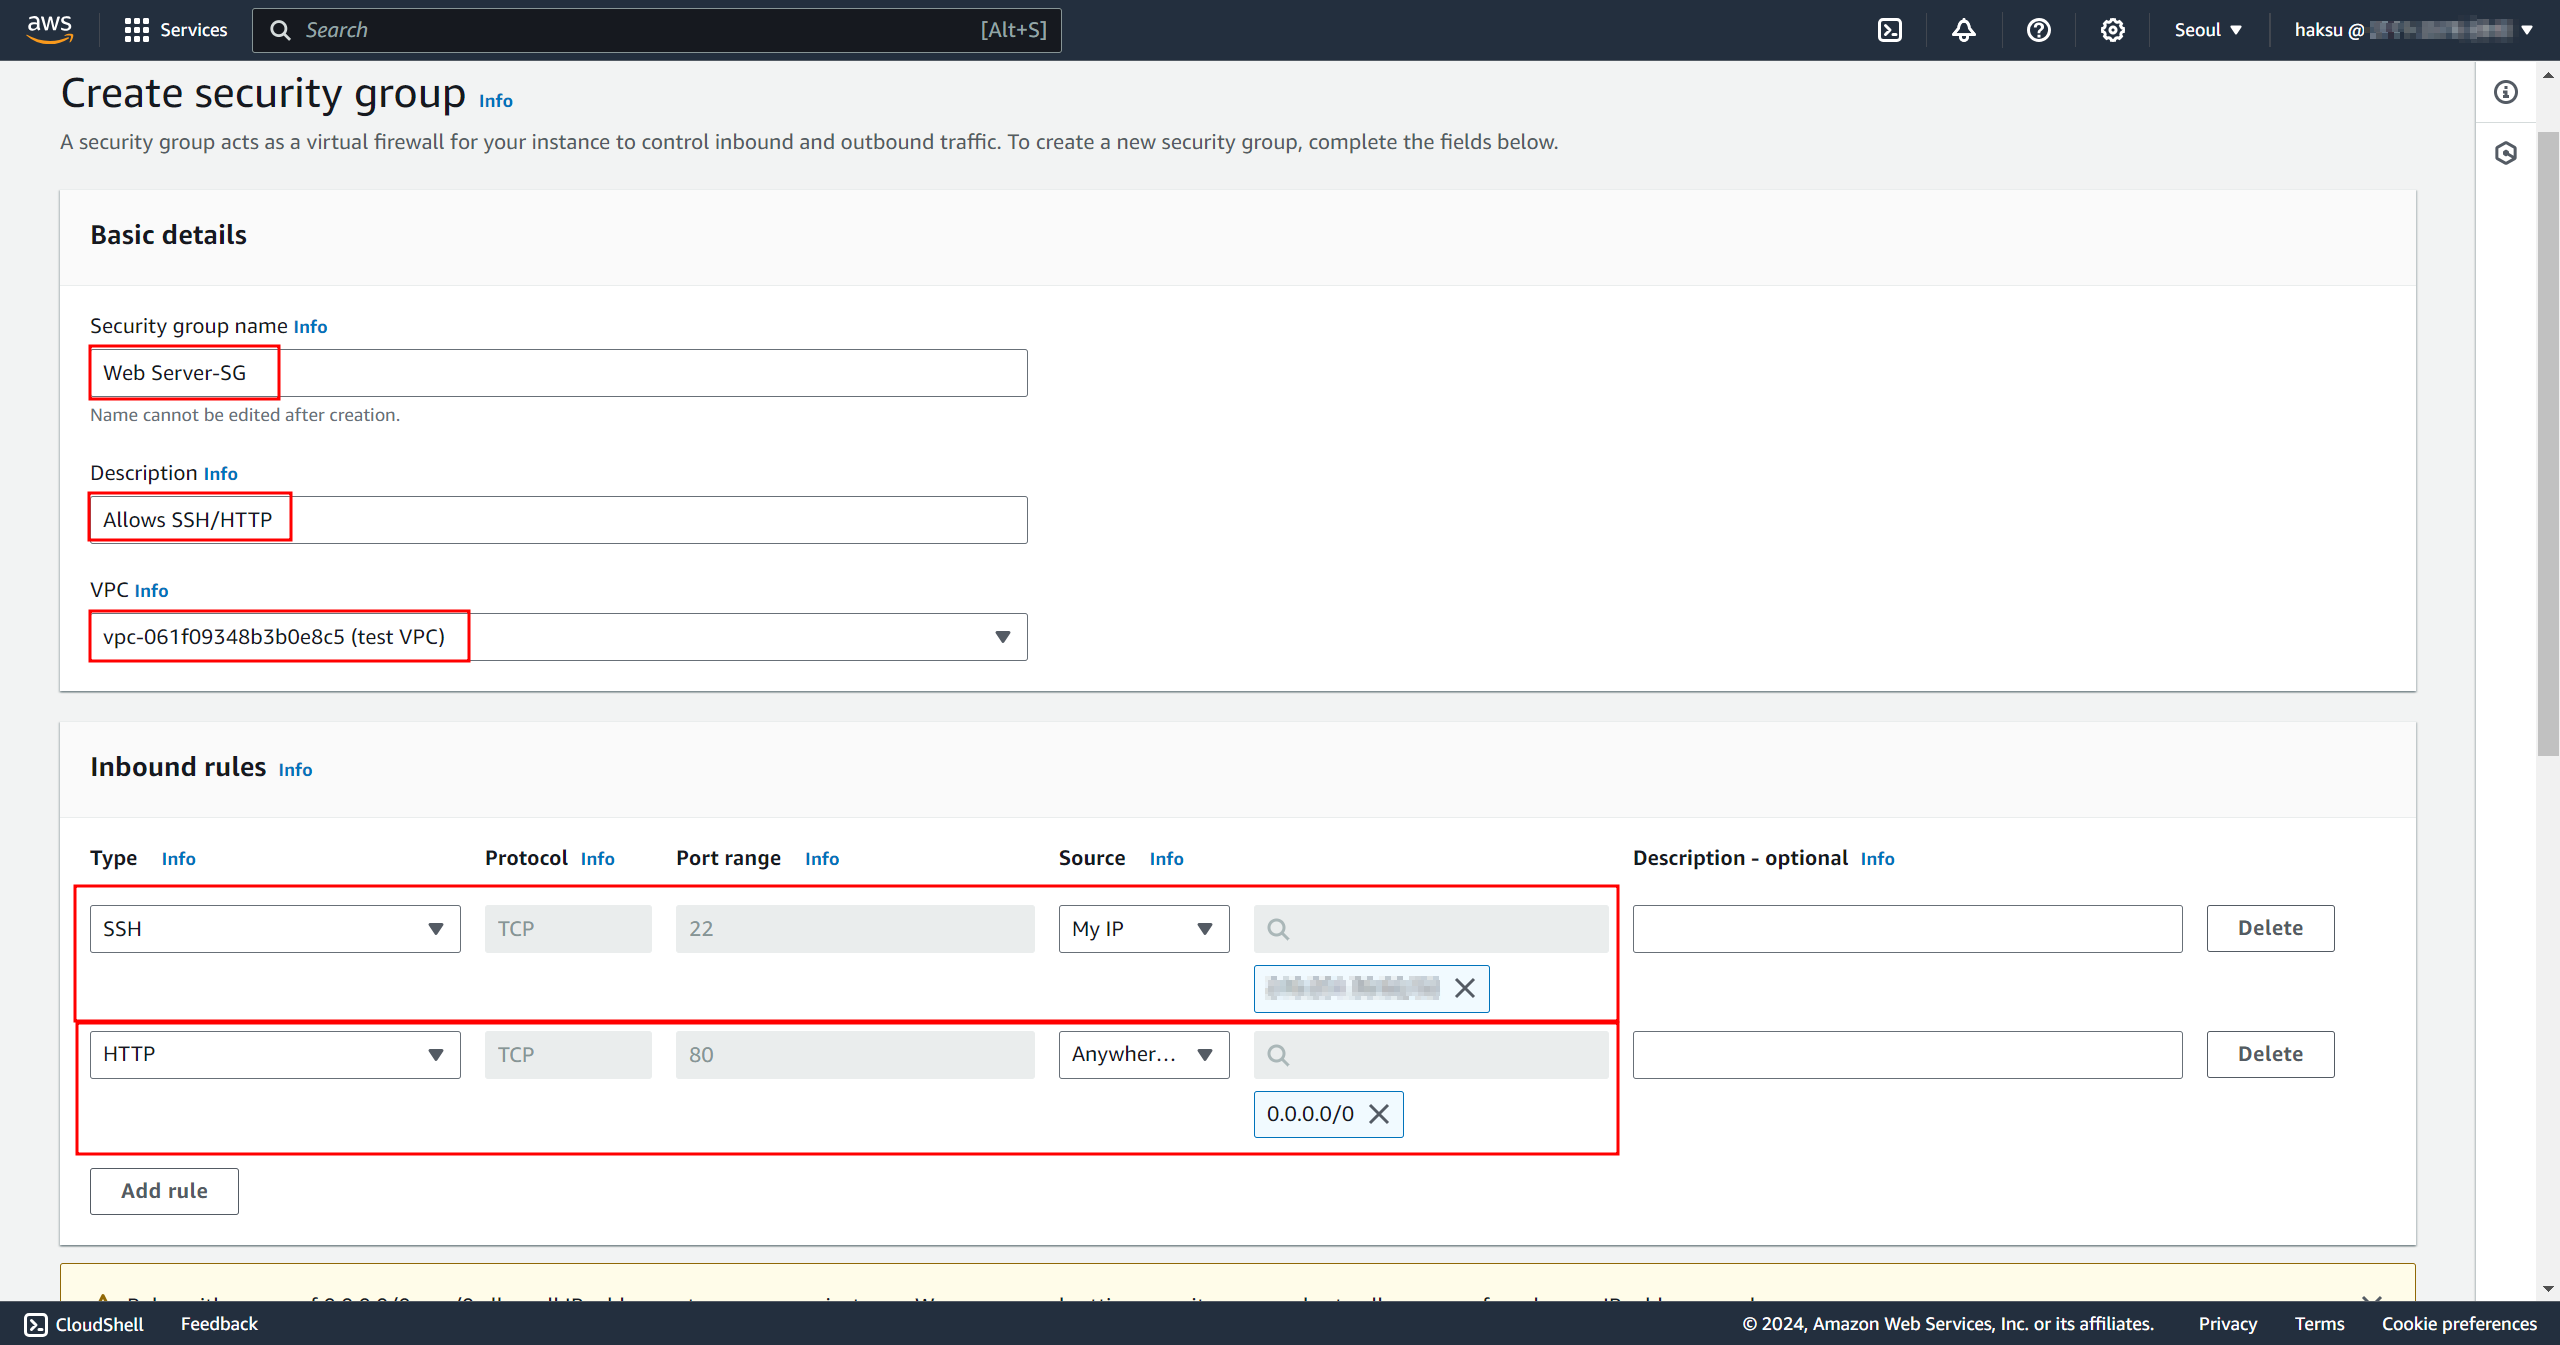This screenshot has width=2560, height=1345.
Task: Remove the blurred My IP source tag
Action: pyautogui.click(x=1465, y=988)
